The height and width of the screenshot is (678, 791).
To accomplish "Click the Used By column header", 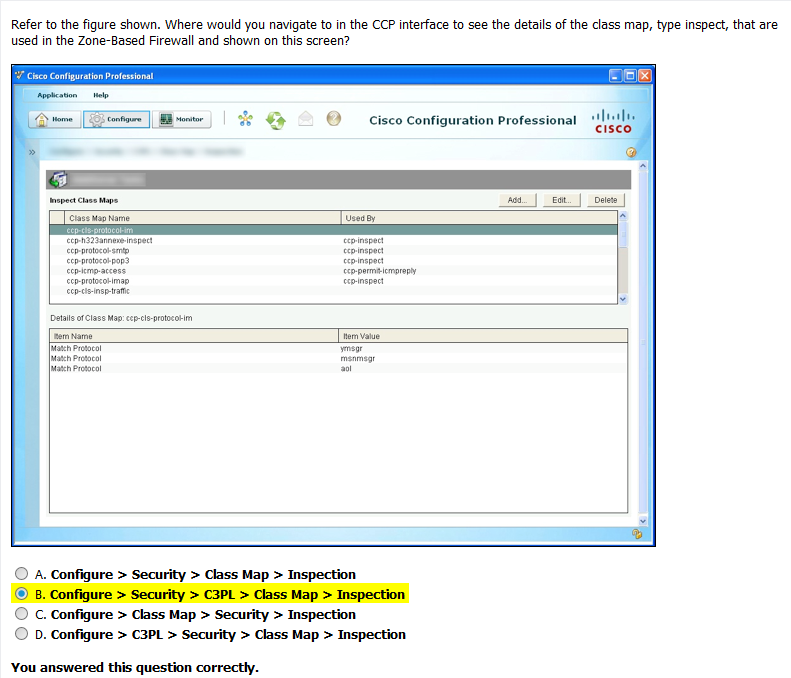I will coord(479,218).
